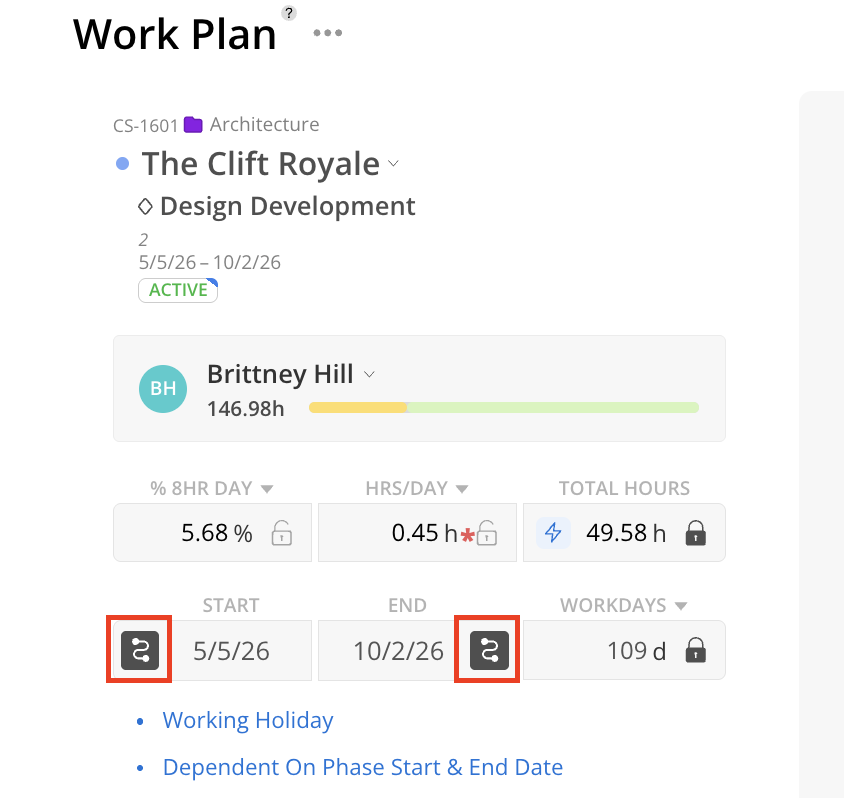Click the dependency icon beside the End date
844x798 pixels.
(489, 651)
